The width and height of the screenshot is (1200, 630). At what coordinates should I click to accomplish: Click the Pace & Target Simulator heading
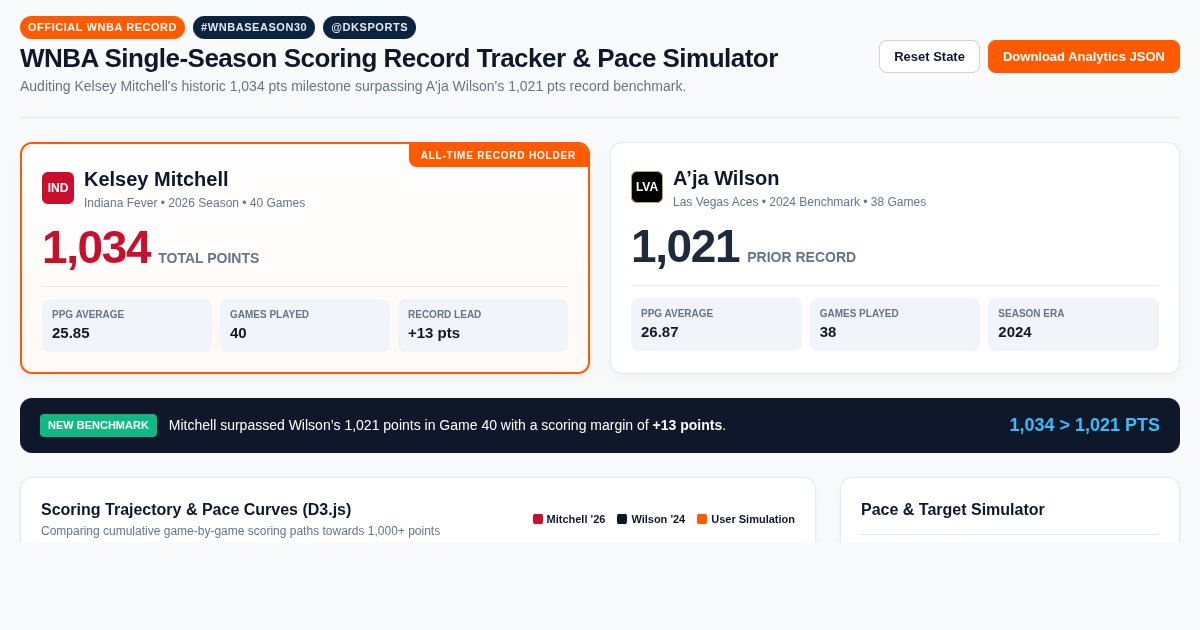(953, 509)
